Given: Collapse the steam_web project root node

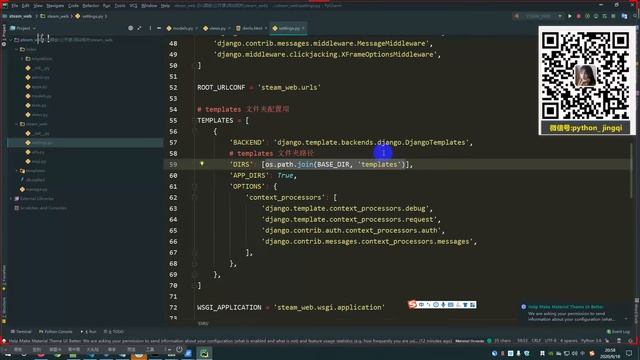Looking at the screenshot, I should (11, 40).
